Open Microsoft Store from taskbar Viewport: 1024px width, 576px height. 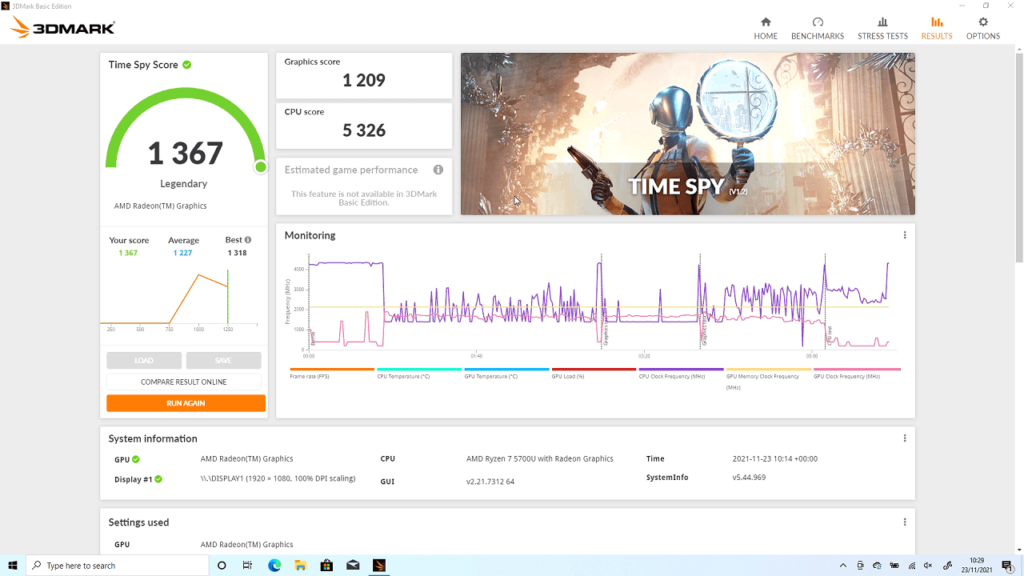pos(327,565)
